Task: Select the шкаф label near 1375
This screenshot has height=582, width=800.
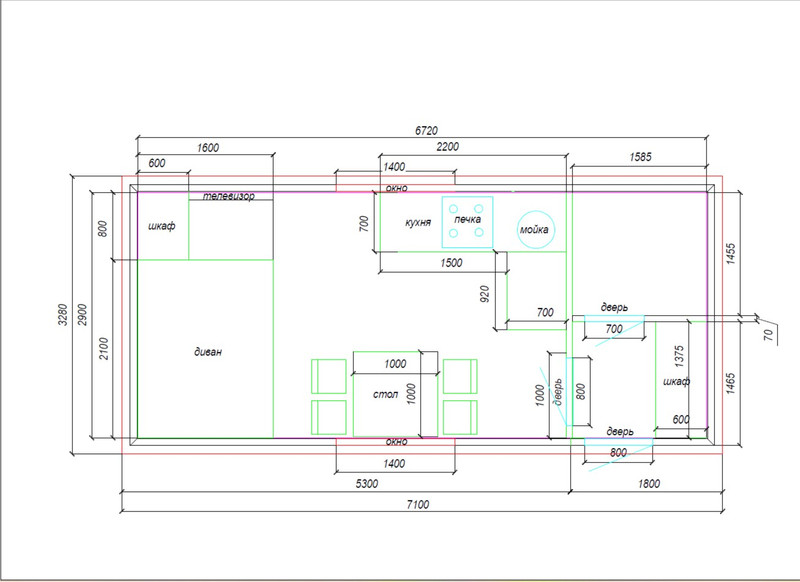Action: (677, 382)
